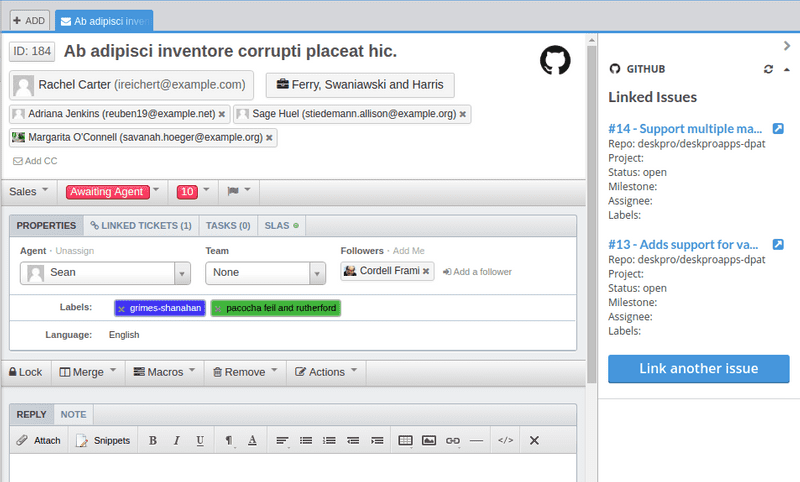Remove CC Adriana Jenkins
The image size is (800, 482).
[x=222, y=114]
